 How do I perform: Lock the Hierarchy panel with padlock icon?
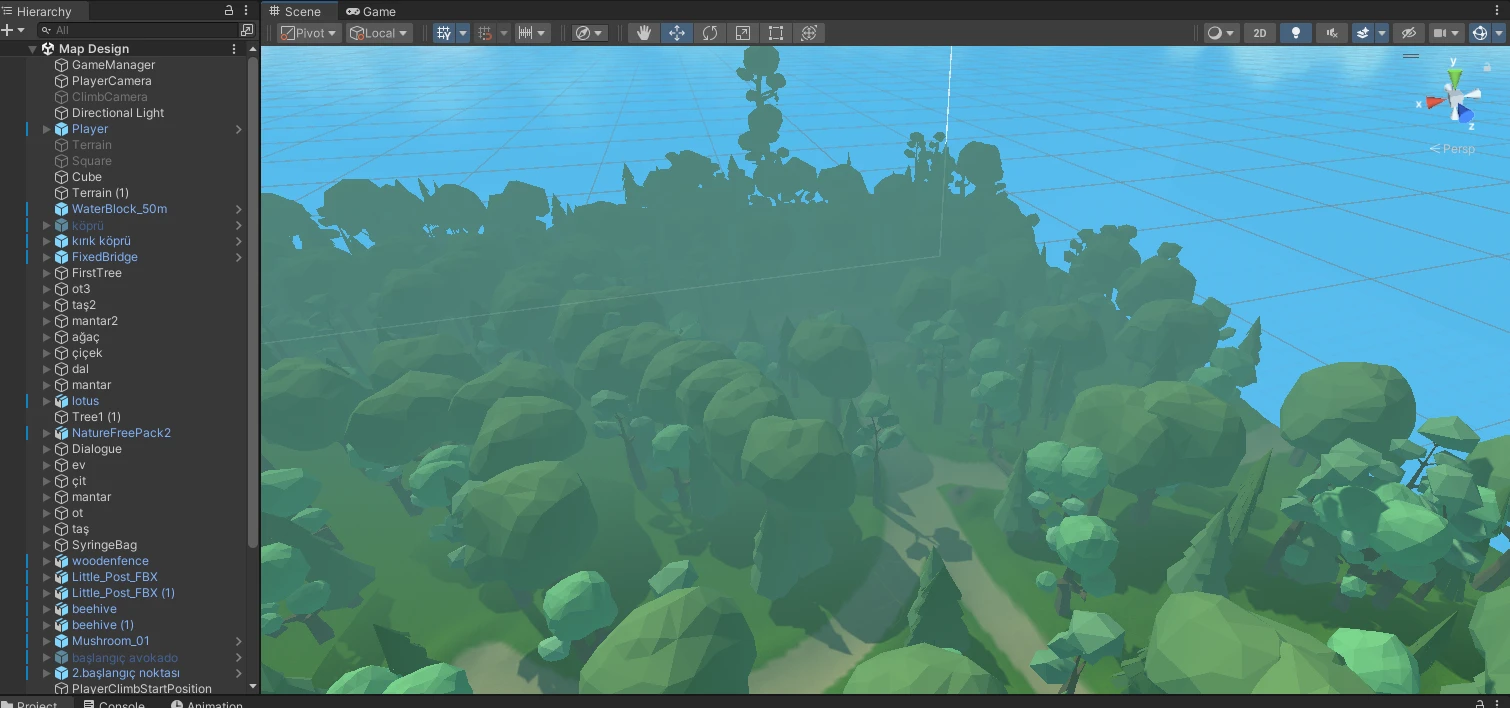229,11
